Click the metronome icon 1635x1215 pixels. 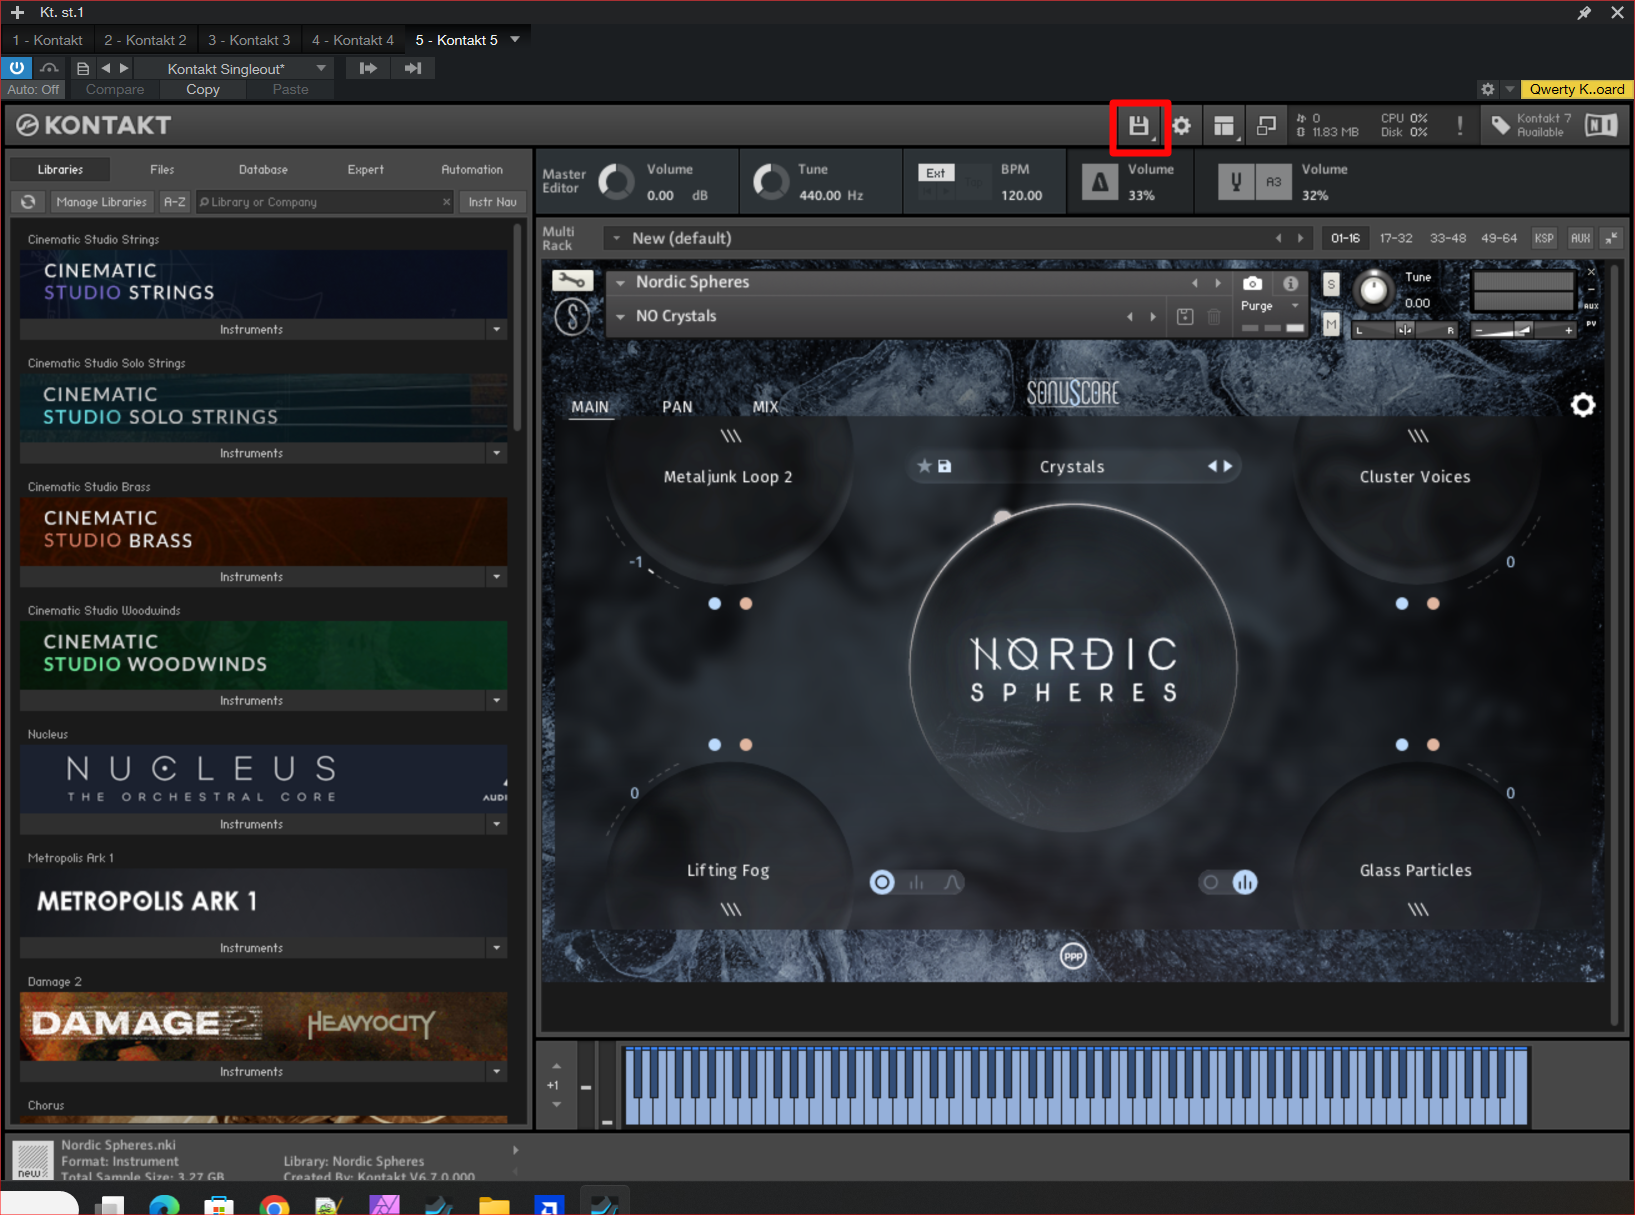point(1100,182)
